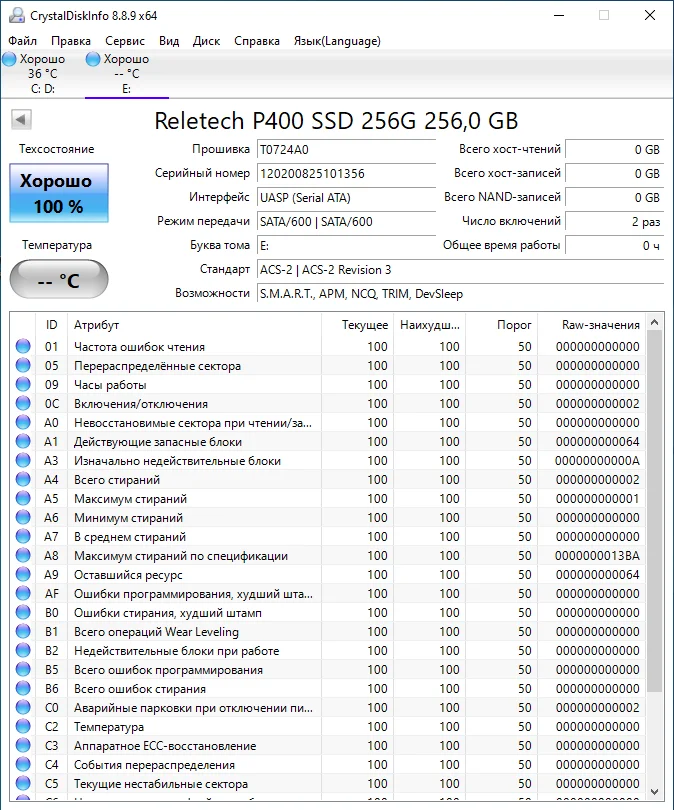Viewport: 674px width, 810px height.
Task: Select the E: disk tab
Action: (x=127, y=74)
